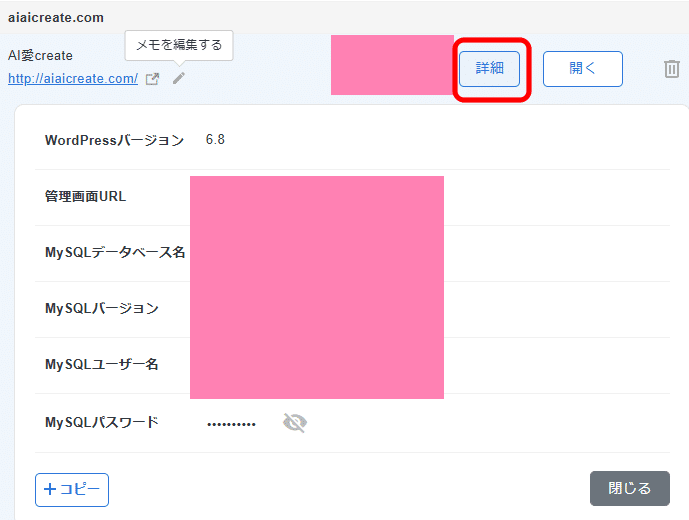Click the MySQLユーザー名 label
The height and width of the screenshot is (520, 689).
[x=102, y=364]
